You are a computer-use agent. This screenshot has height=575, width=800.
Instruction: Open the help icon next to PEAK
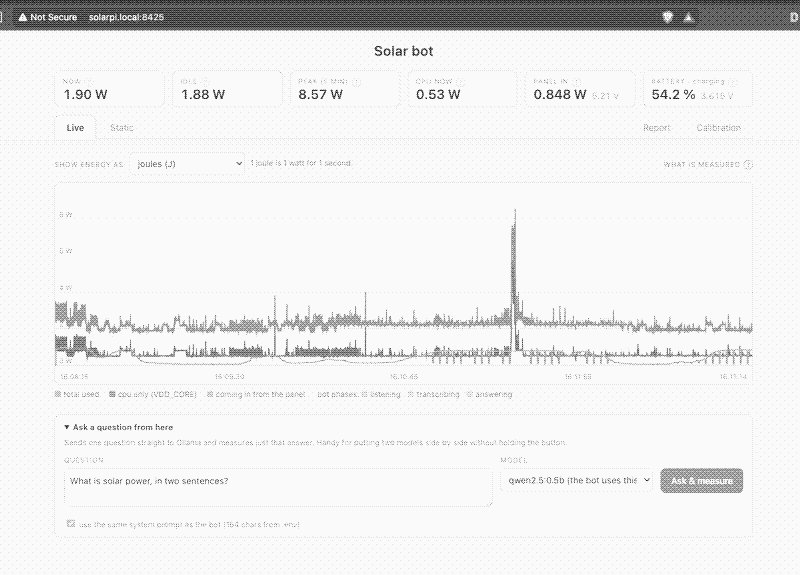(357, 82)
